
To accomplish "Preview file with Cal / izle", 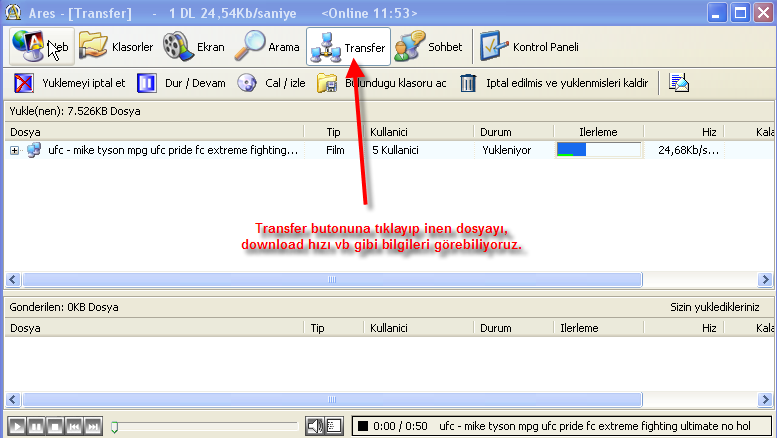I will pyautogui.click(x=272, y=83).
